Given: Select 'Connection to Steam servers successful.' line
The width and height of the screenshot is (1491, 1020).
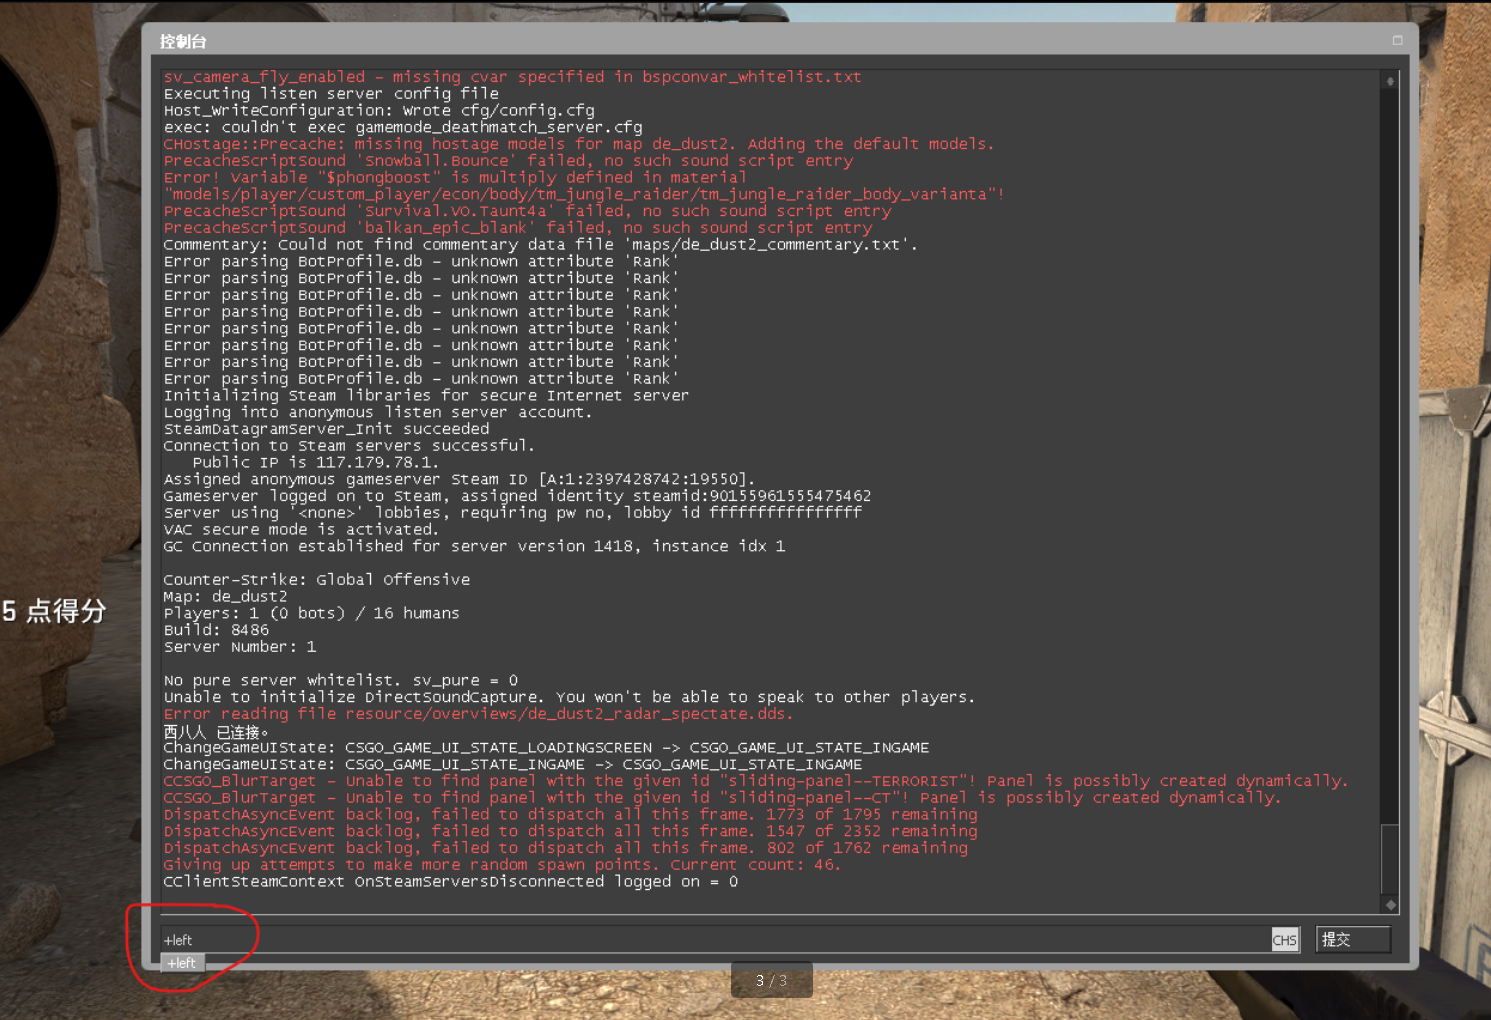Looking at the screenshot, I should tap(349, 446).
